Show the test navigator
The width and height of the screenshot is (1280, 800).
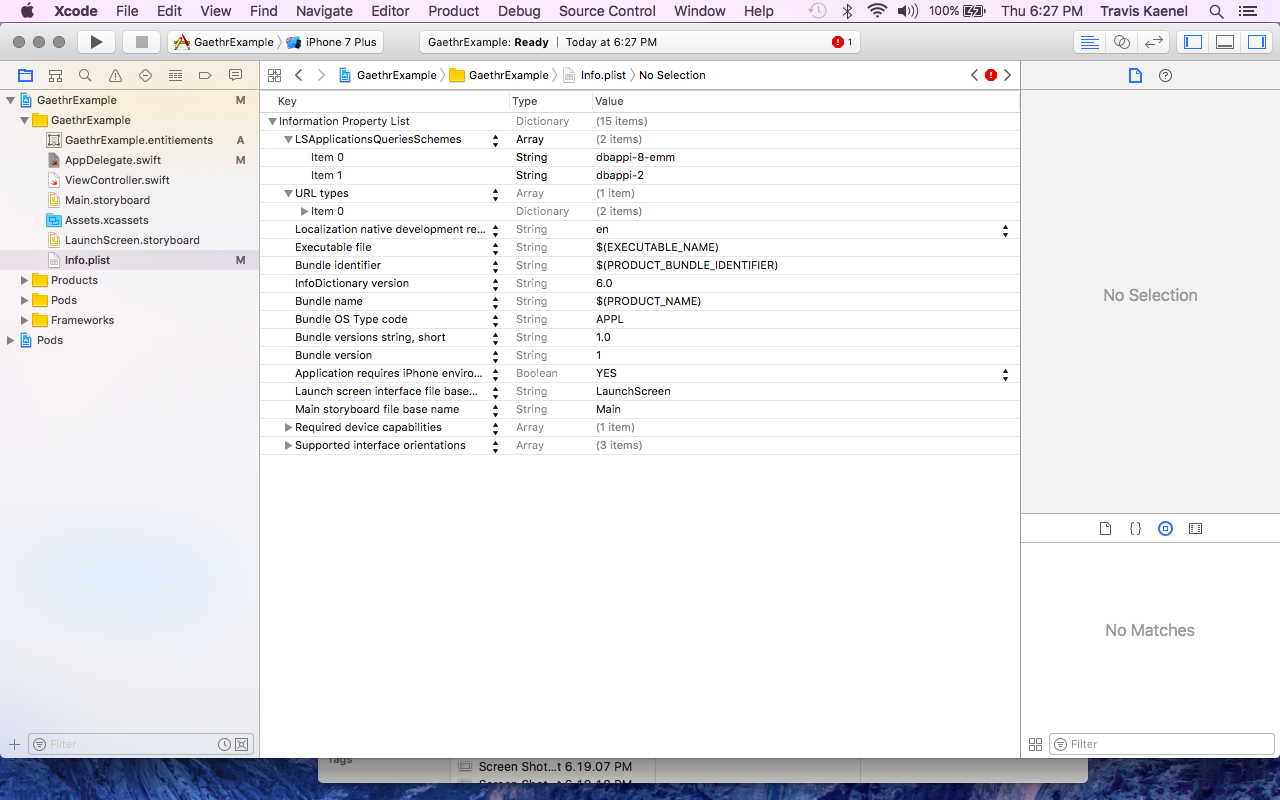(x=145, y=75)
